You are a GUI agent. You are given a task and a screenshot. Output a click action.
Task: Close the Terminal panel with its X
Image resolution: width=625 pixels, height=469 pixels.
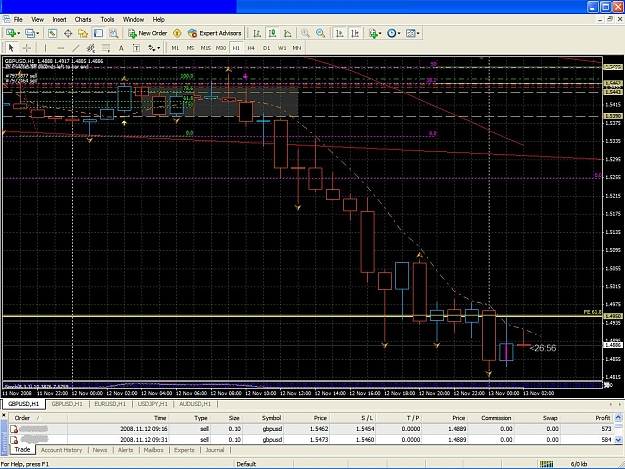[4, 416]
